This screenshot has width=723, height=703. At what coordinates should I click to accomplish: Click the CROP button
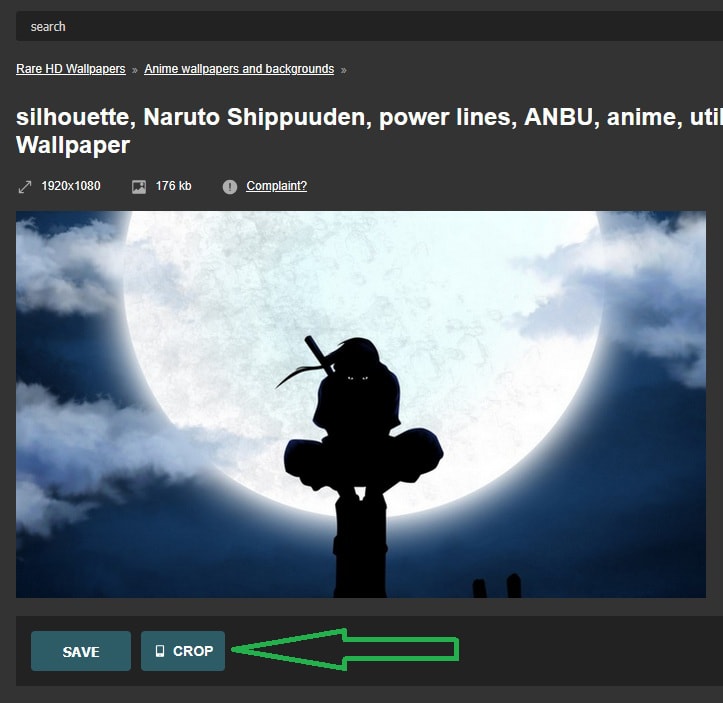[x=183, y=651]
